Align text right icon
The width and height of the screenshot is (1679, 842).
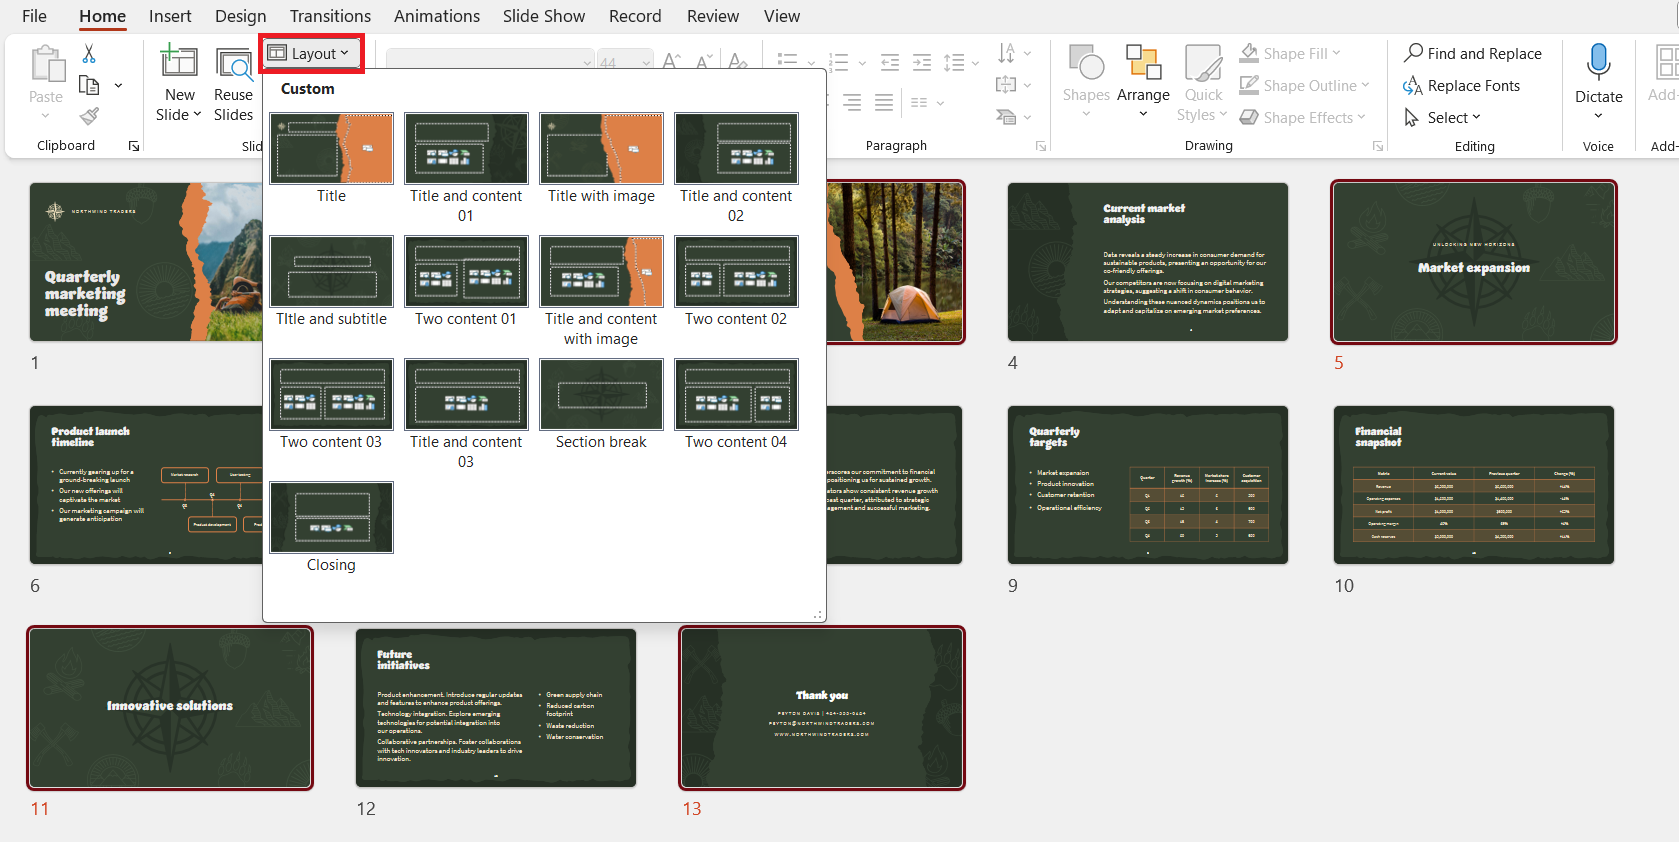[x=852, y=102]
